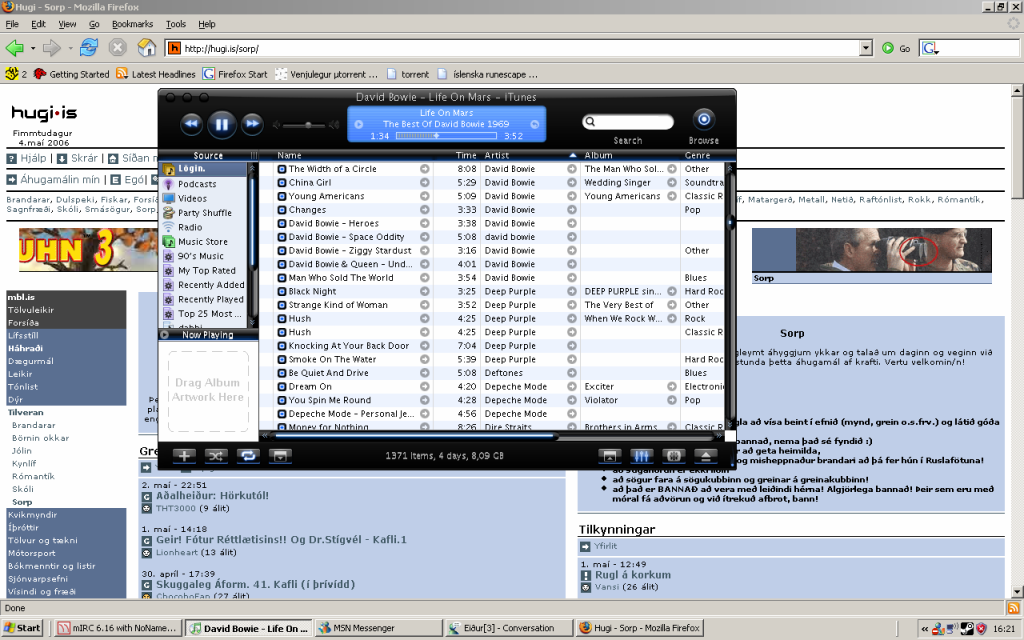Select Podcasts in the iTunes Source list
The image size is (1024, 640).
pos(197,184)
